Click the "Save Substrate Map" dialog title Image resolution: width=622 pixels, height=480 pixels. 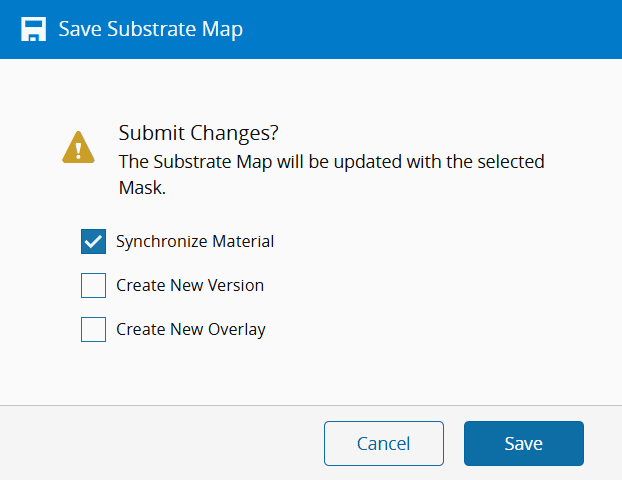click(x=150, y=28)
